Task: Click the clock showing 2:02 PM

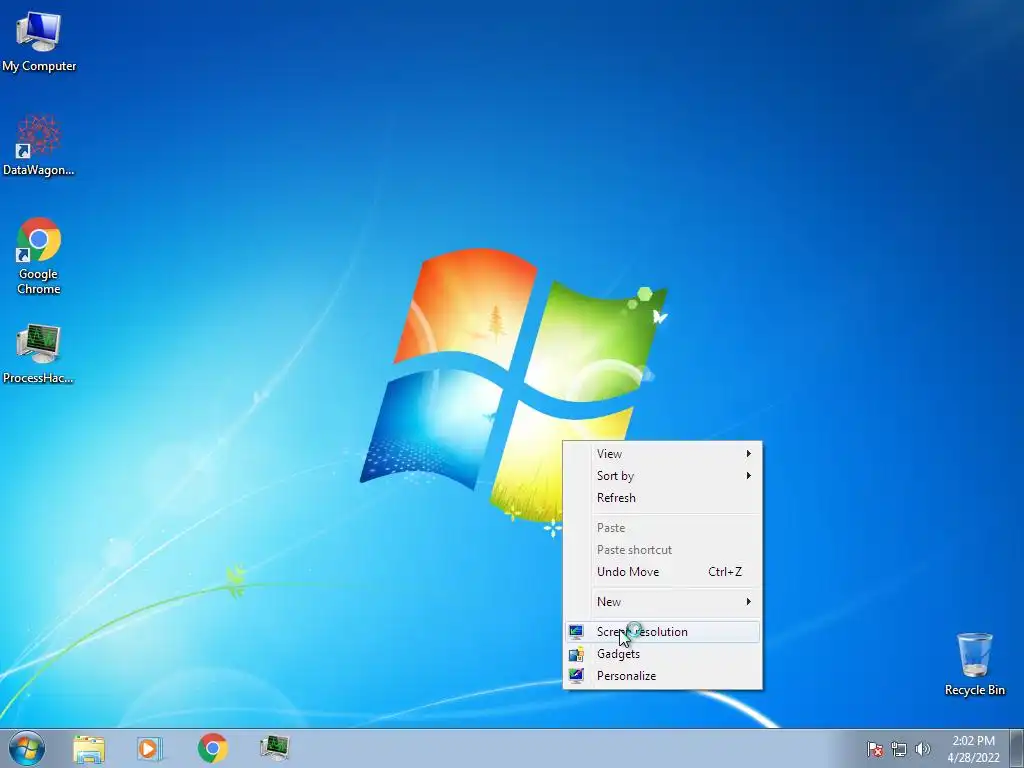Action: coord(973,741)
